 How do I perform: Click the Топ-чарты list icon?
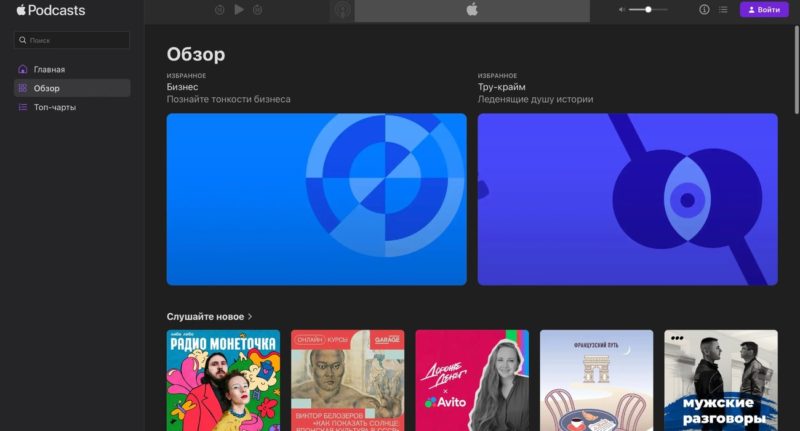[x=22, y=107]
